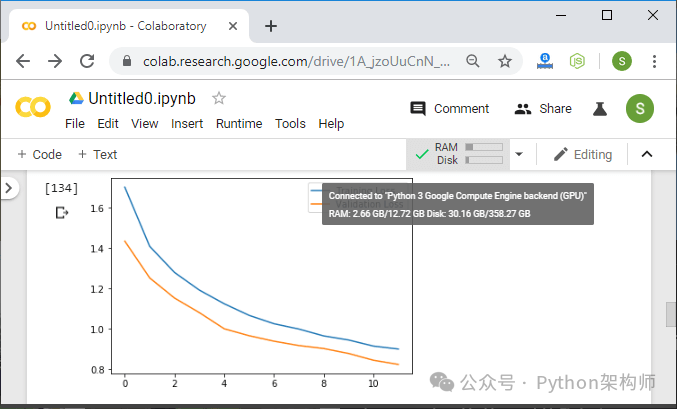Image resolution: width=677 pixels, height=409 pixels.
Task: Click the RAM Disk resource indicator
Action: (458, 154)
